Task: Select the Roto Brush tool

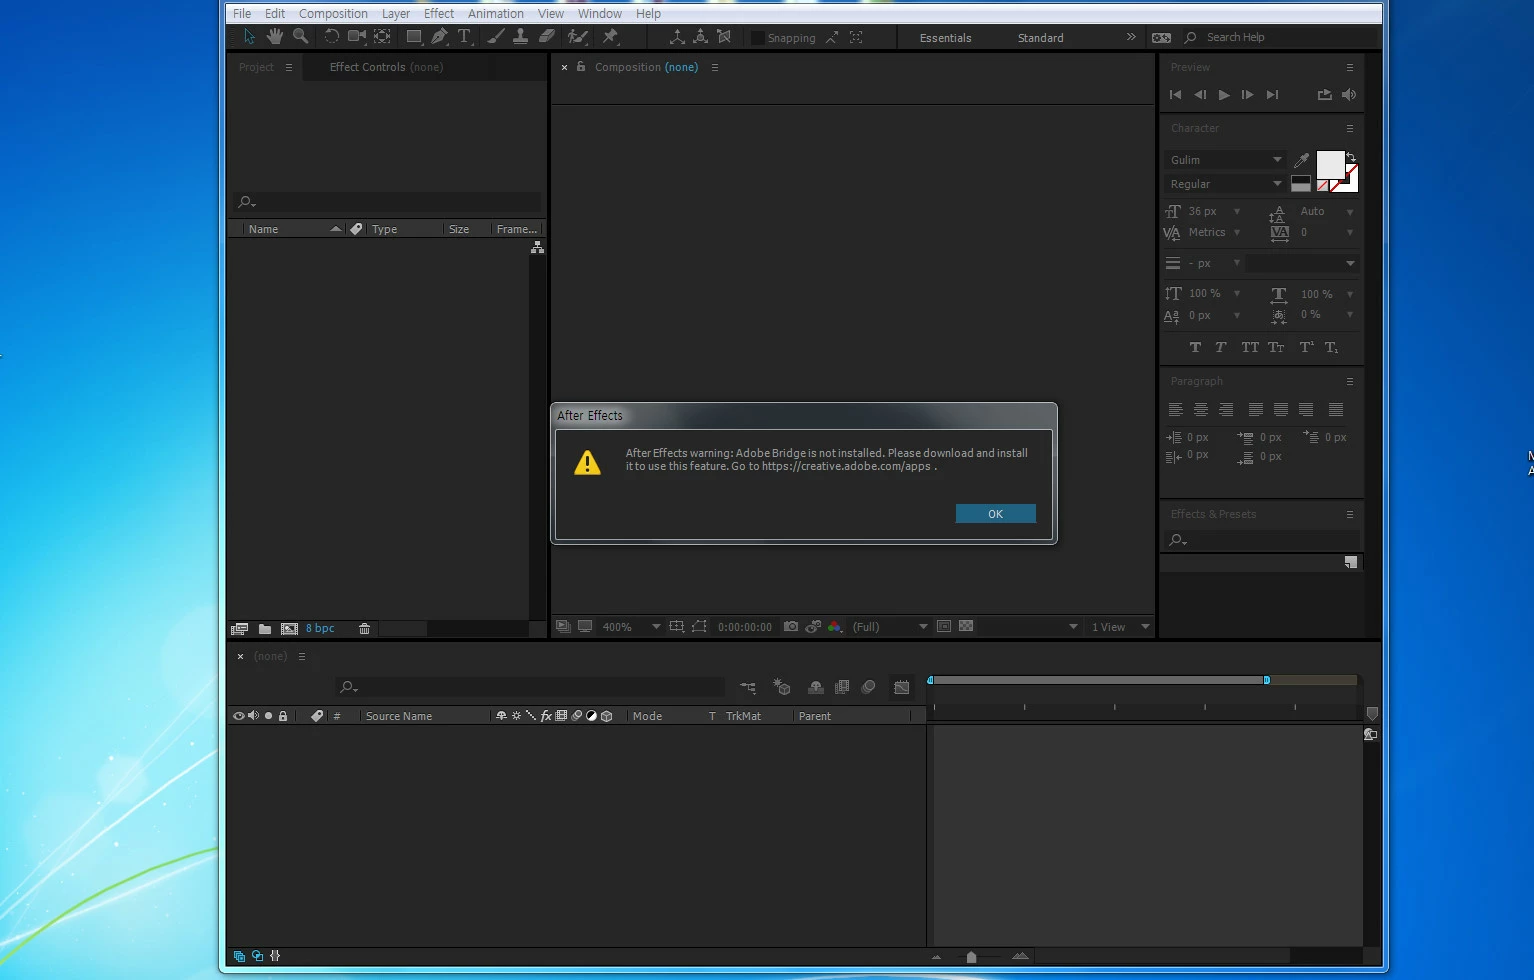Action: coord(577,37)
